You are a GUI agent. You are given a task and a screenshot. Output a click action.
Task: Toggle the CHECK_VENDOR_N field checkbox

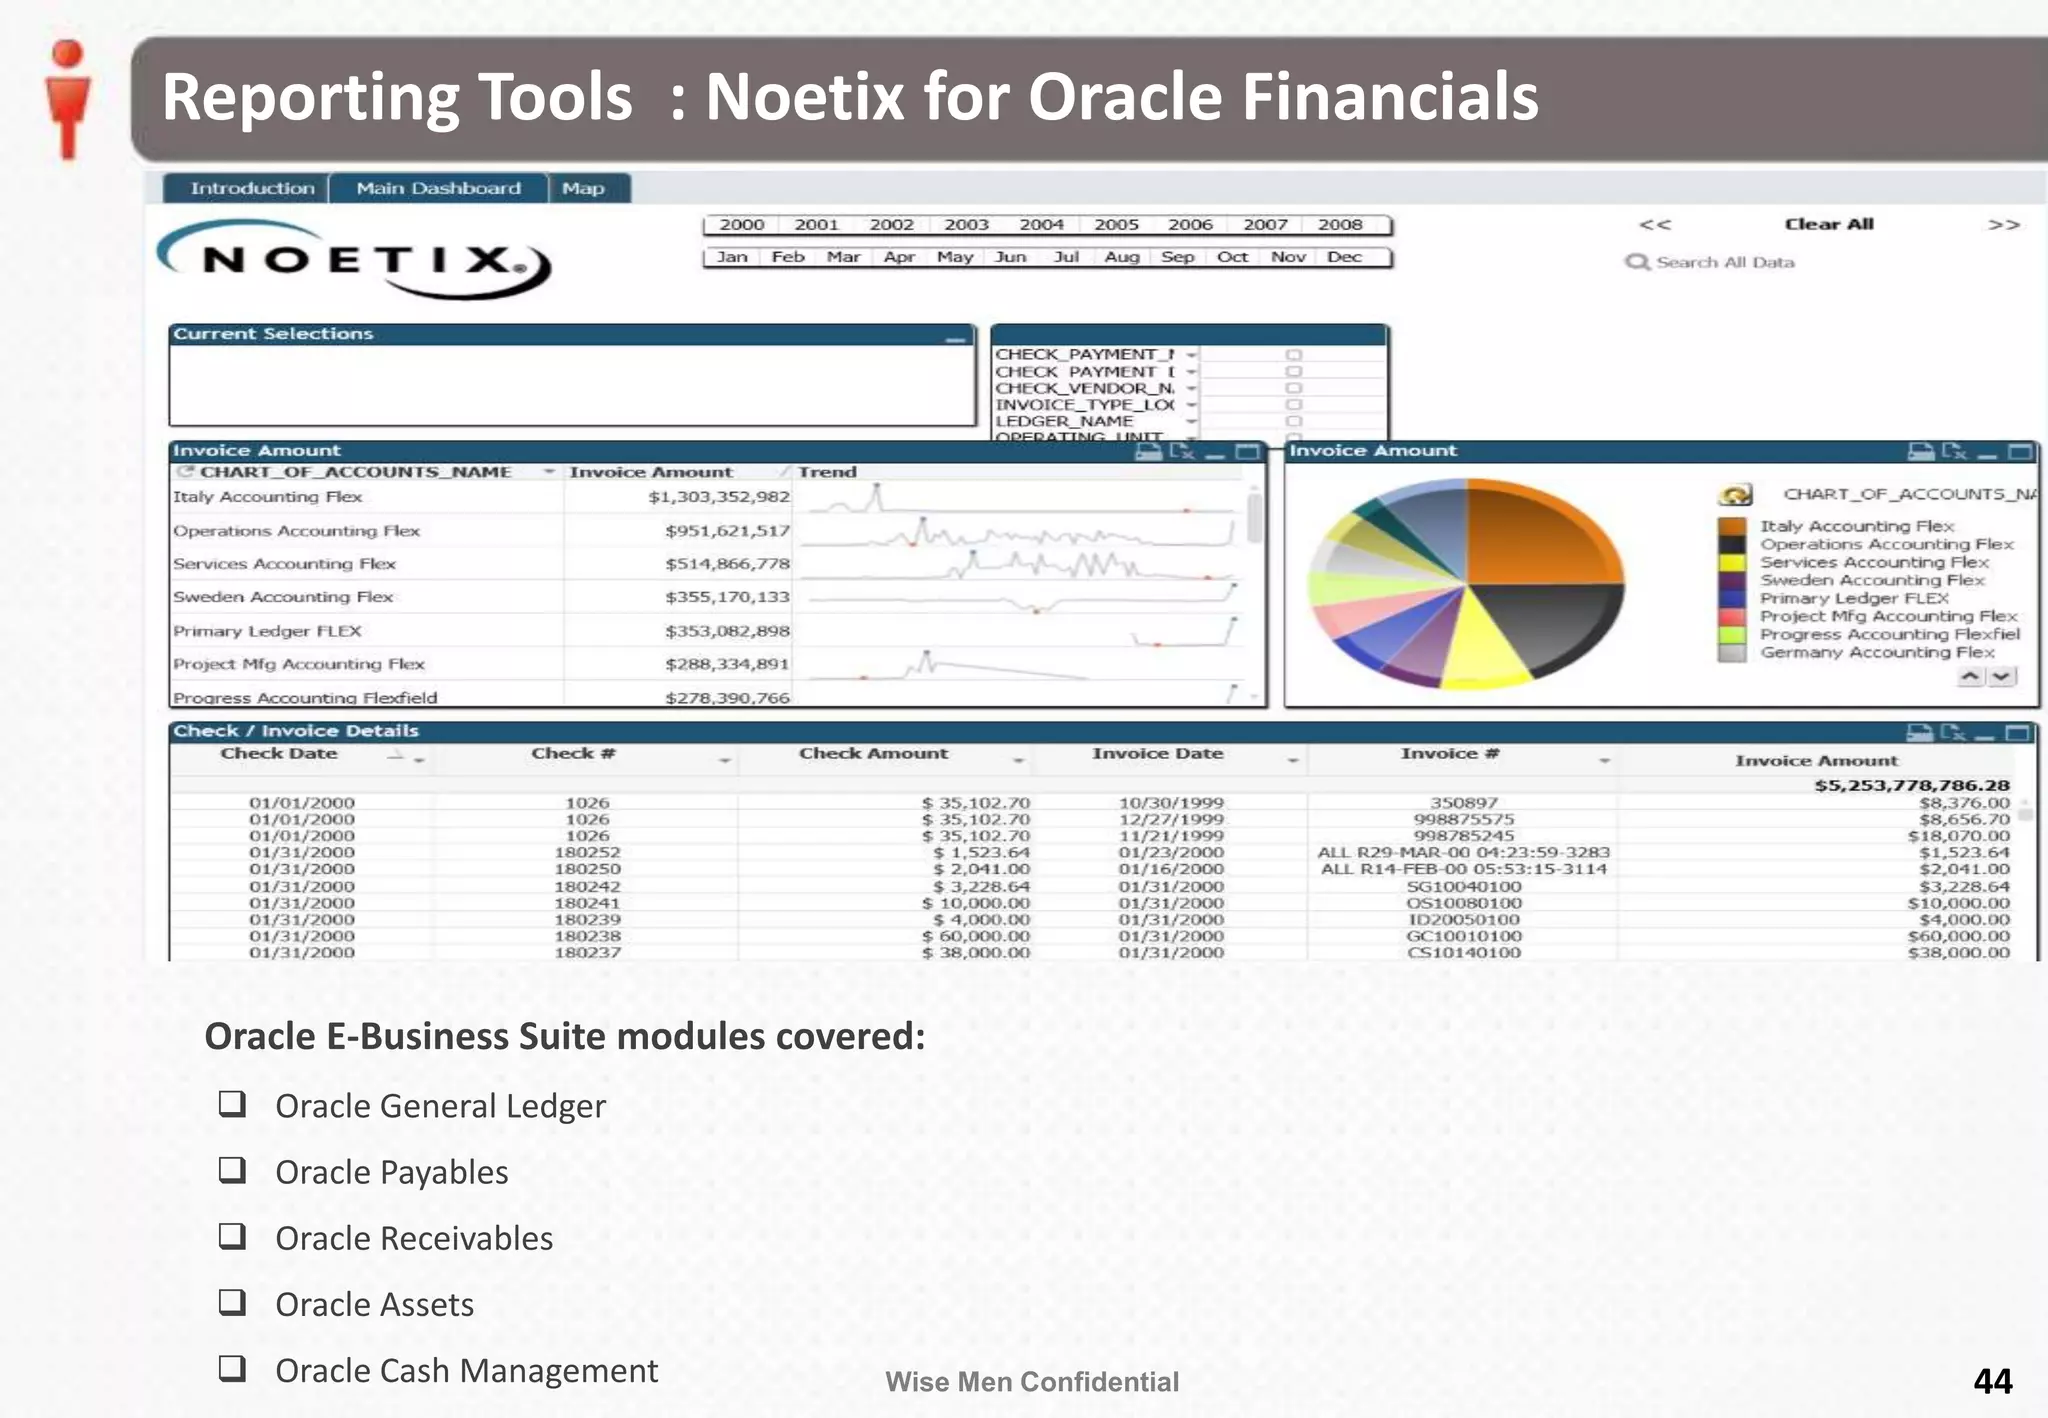tap(1293, 388)
